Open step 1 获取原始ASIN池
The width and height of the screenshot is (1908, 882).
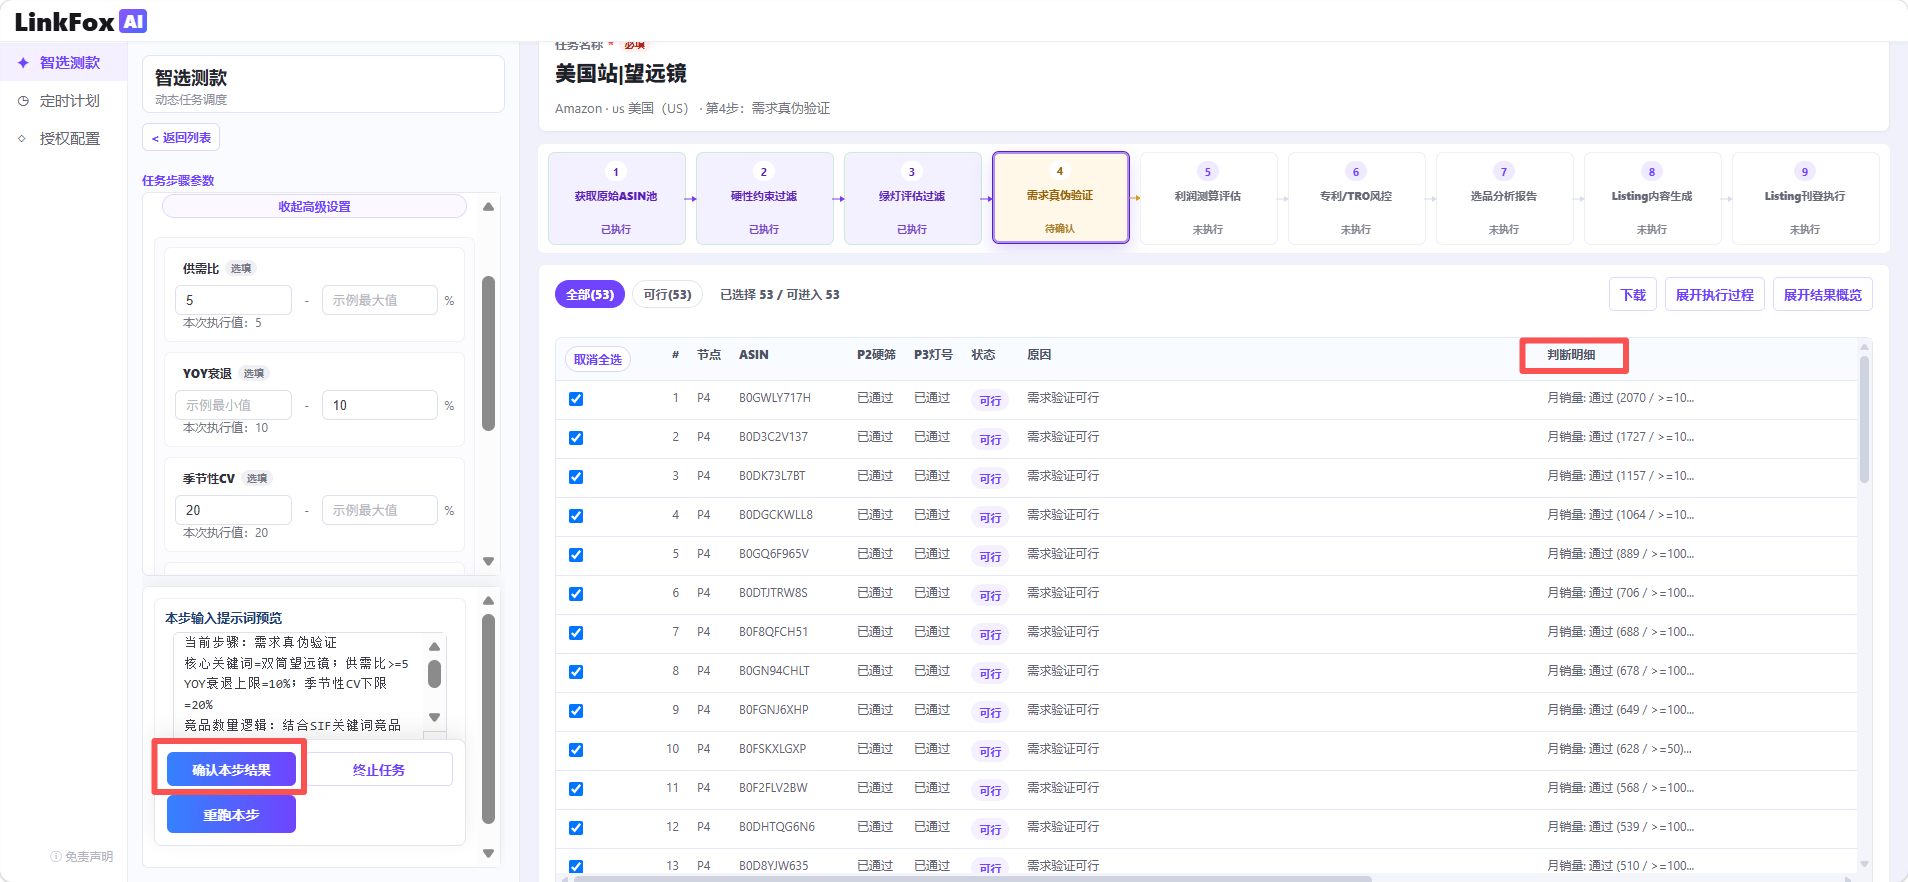click(x=616, y=198)
